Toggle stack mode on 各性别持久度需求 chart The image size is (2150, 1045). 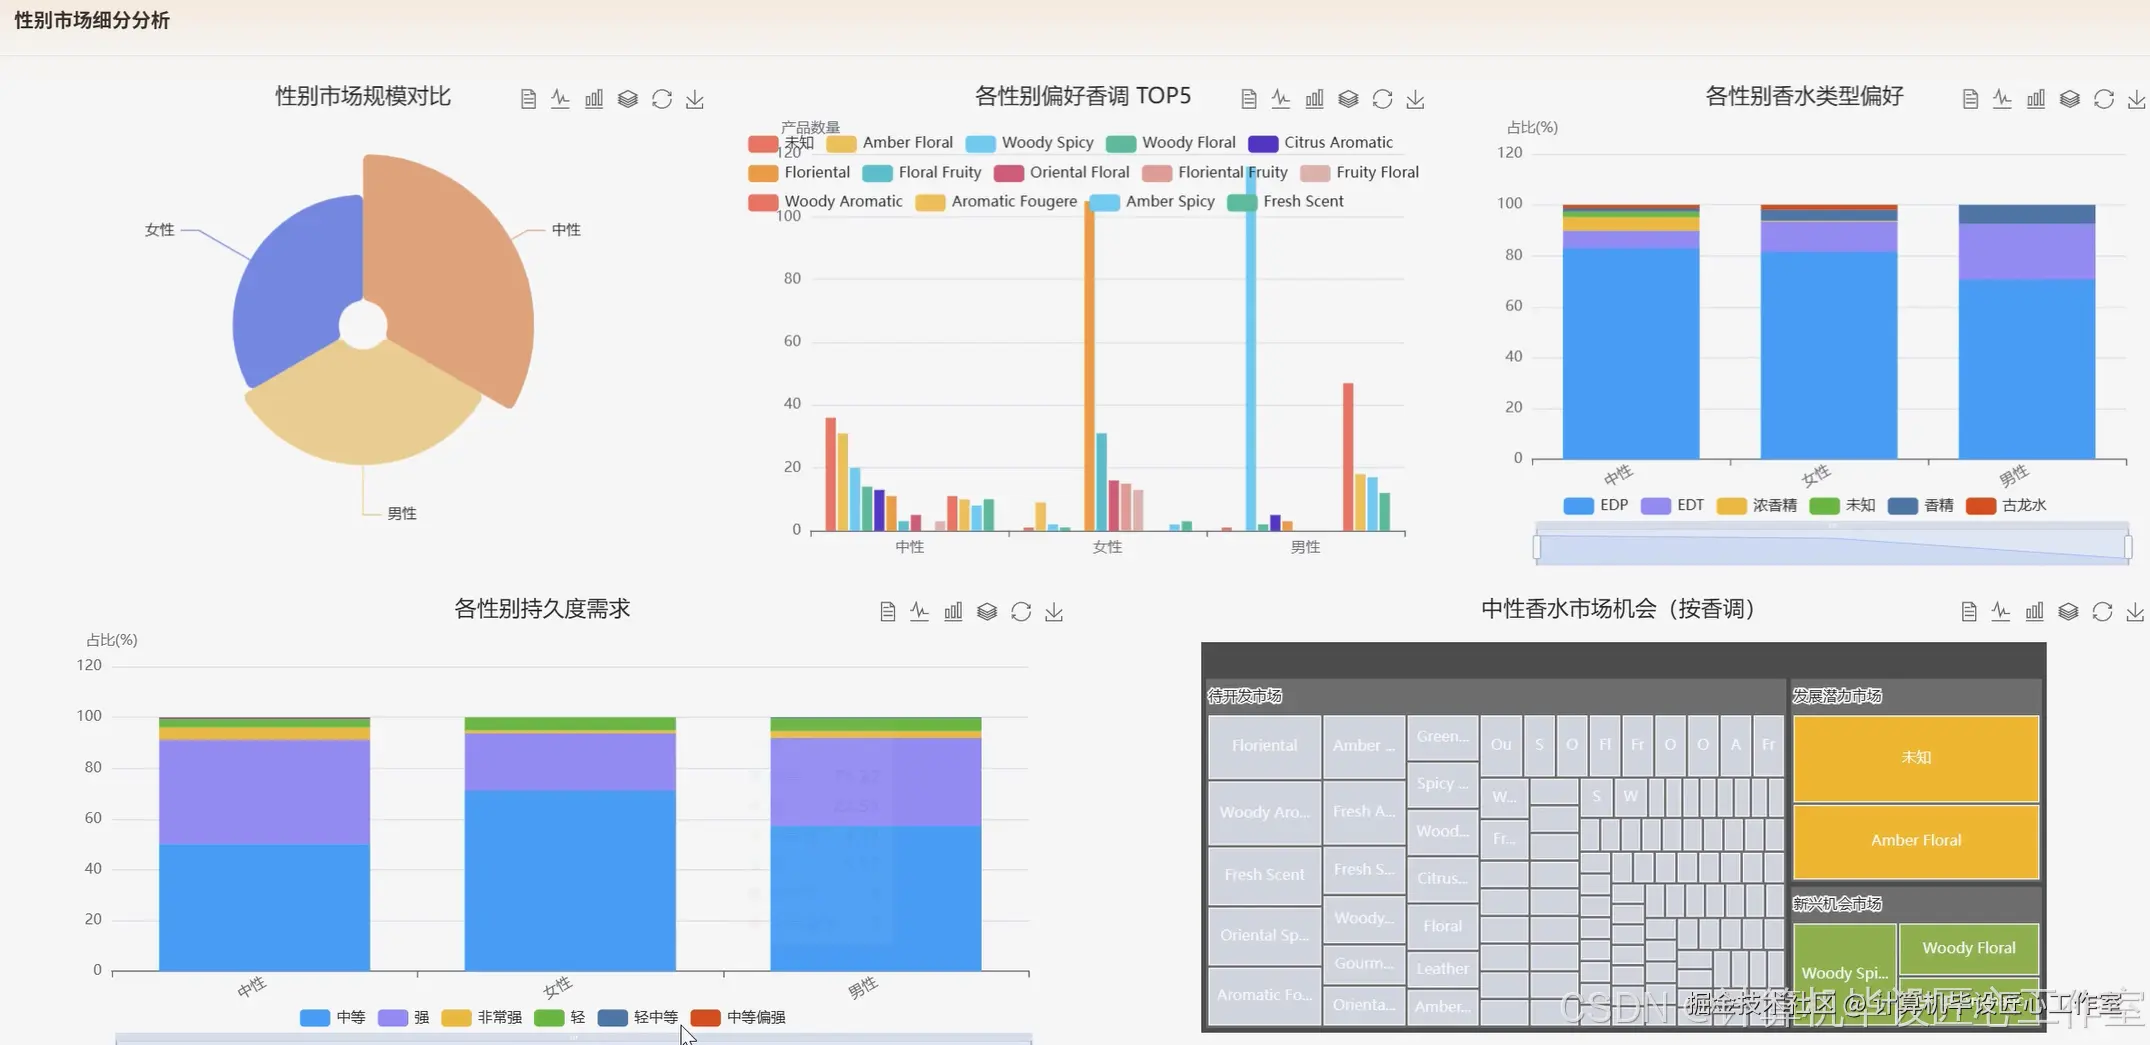click(x=987, y=611)
